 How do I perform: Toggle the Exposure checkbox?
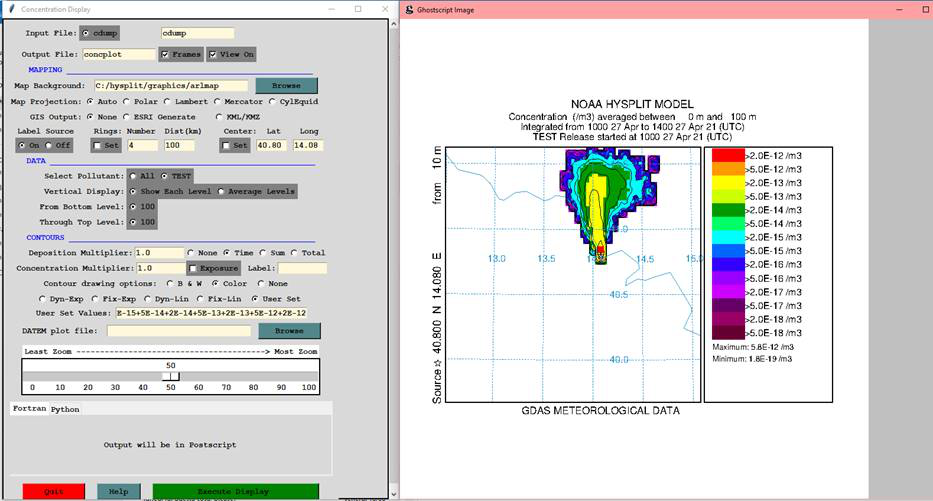[x=193, y=268]
